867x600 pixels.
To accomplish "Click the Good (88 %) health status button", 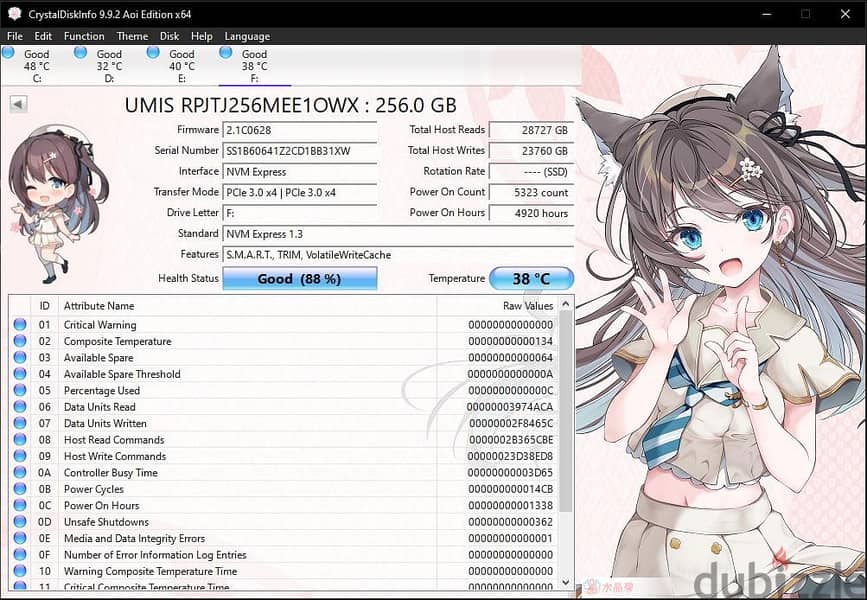I will point(300,278).
